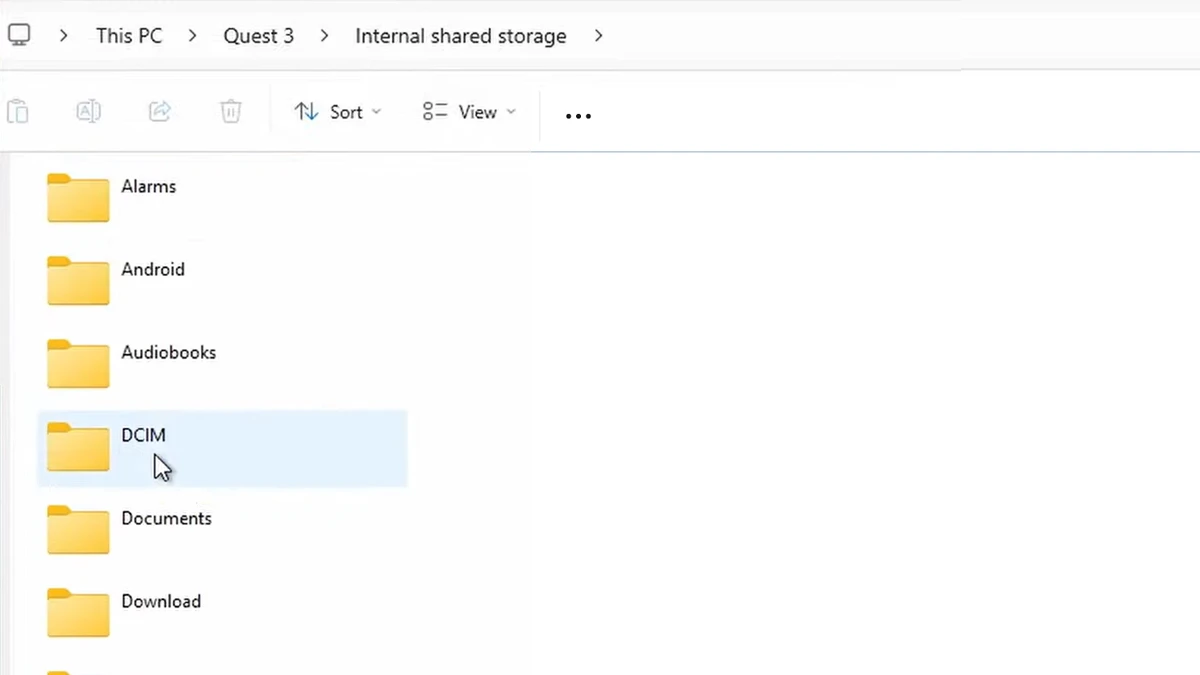Open the See more ellipsis menu

coord(578,115)
